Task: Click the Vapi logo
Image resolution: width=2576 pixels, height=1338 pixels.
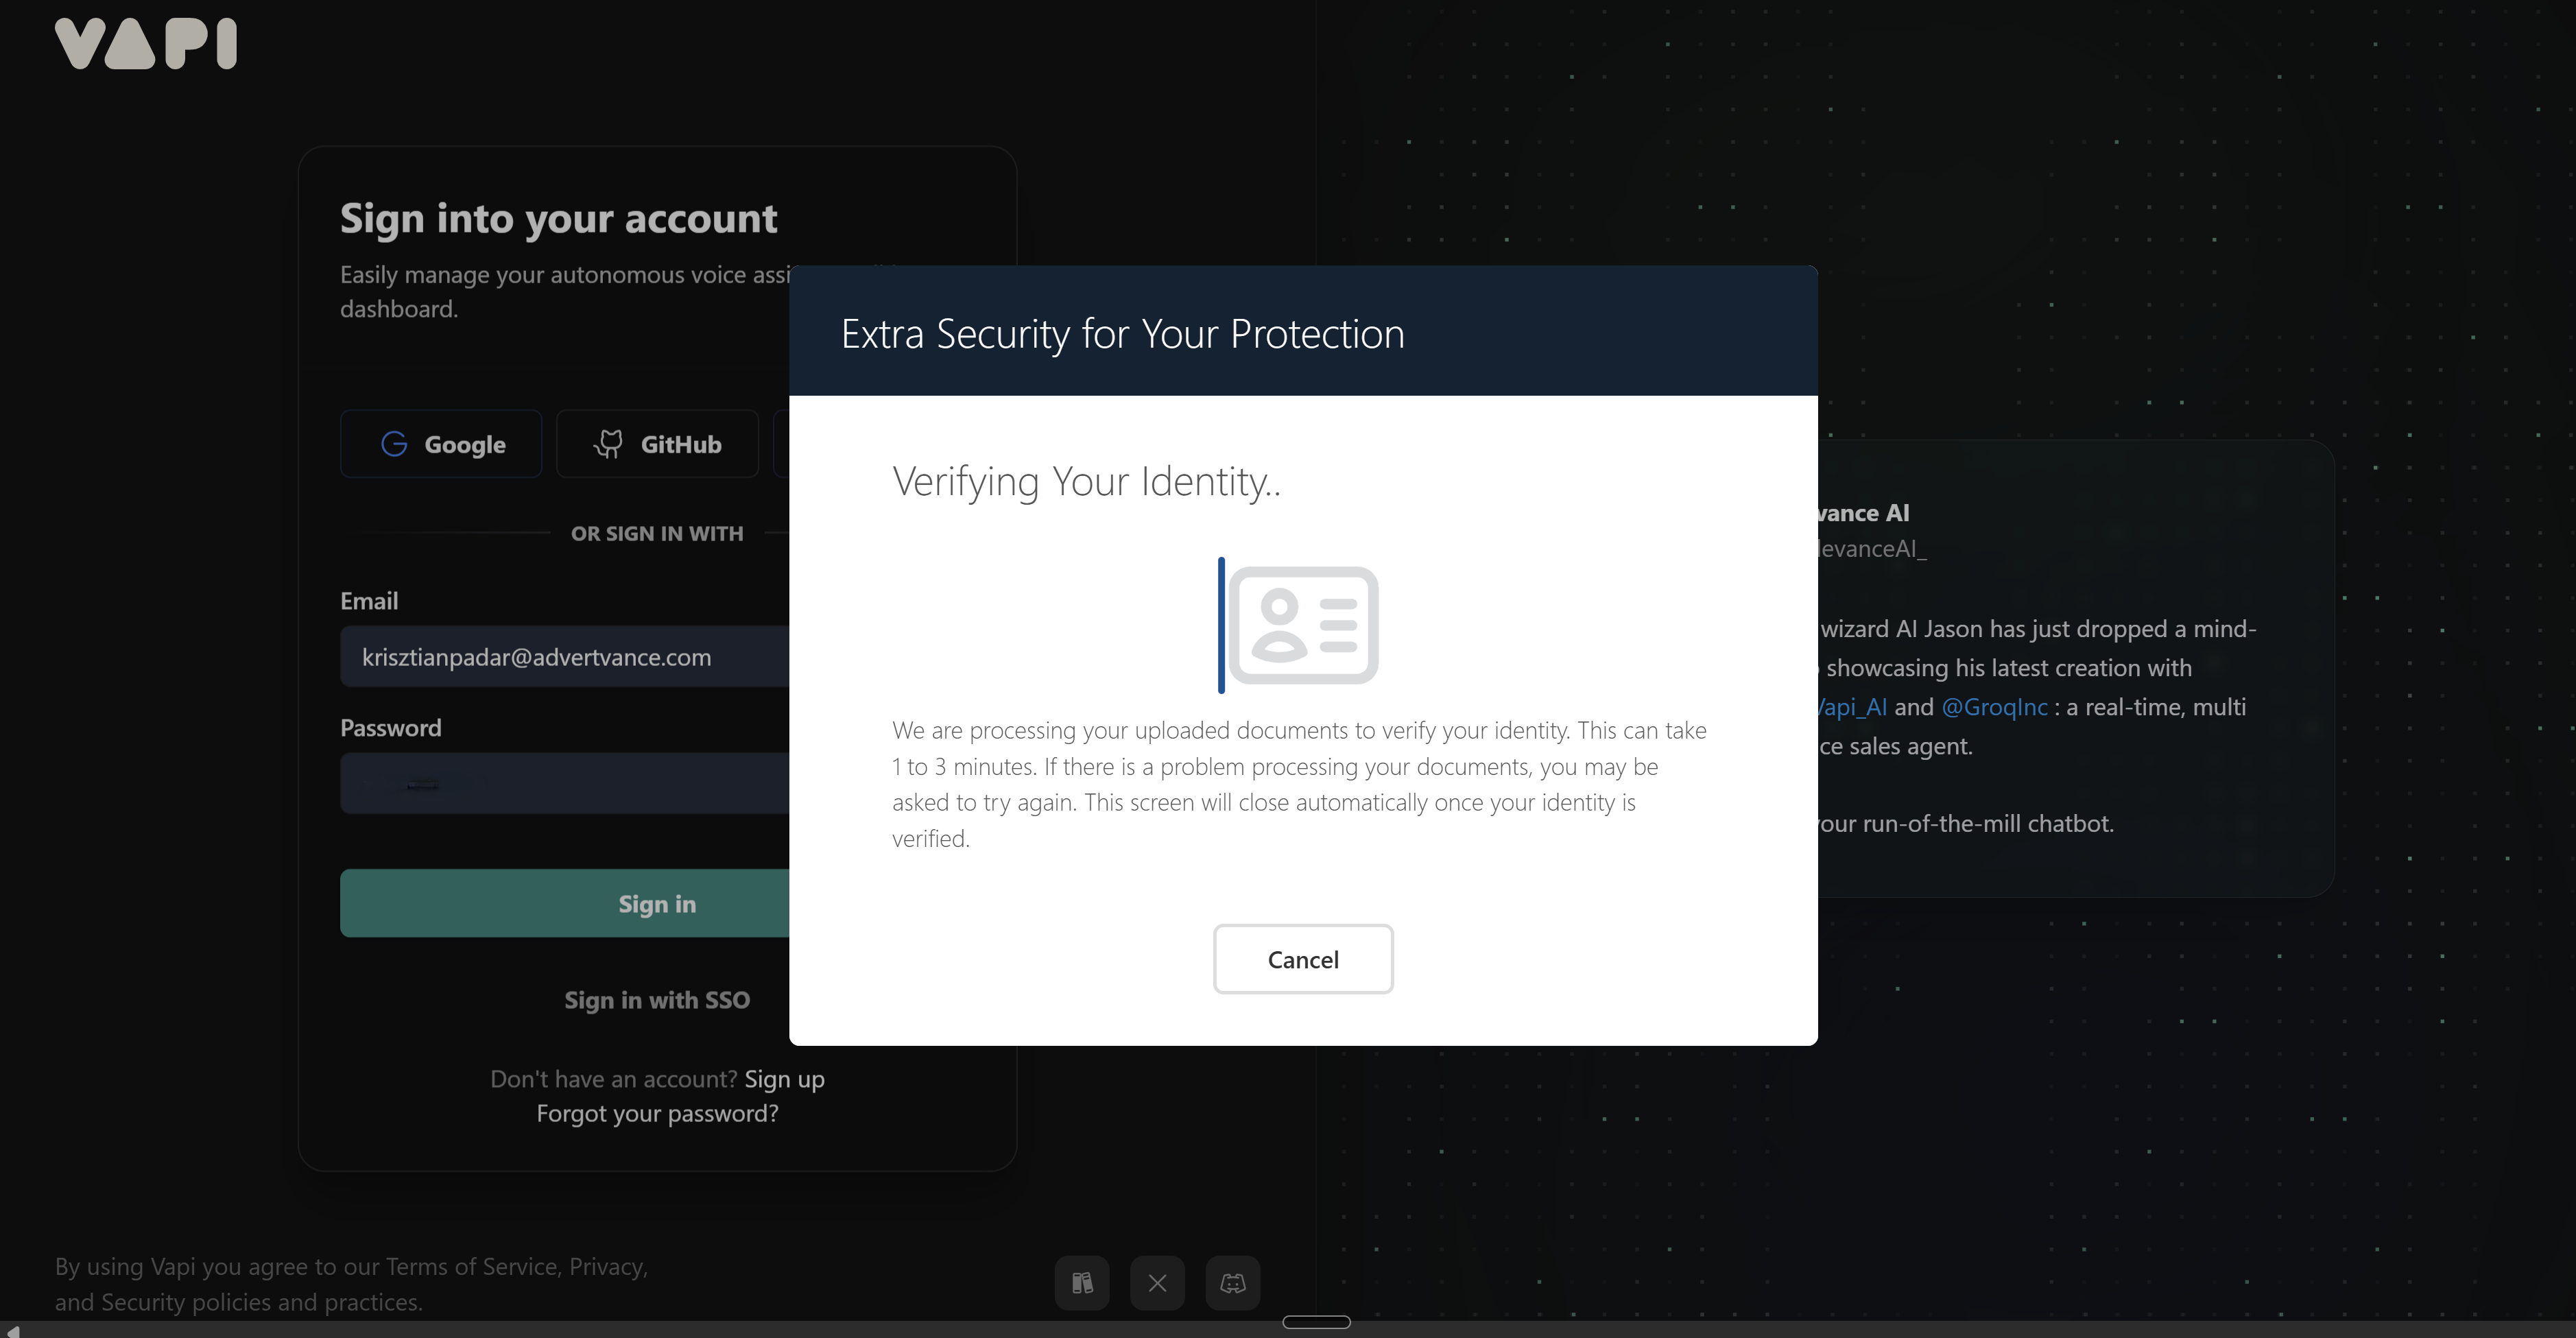Action: tap(146, 44)
